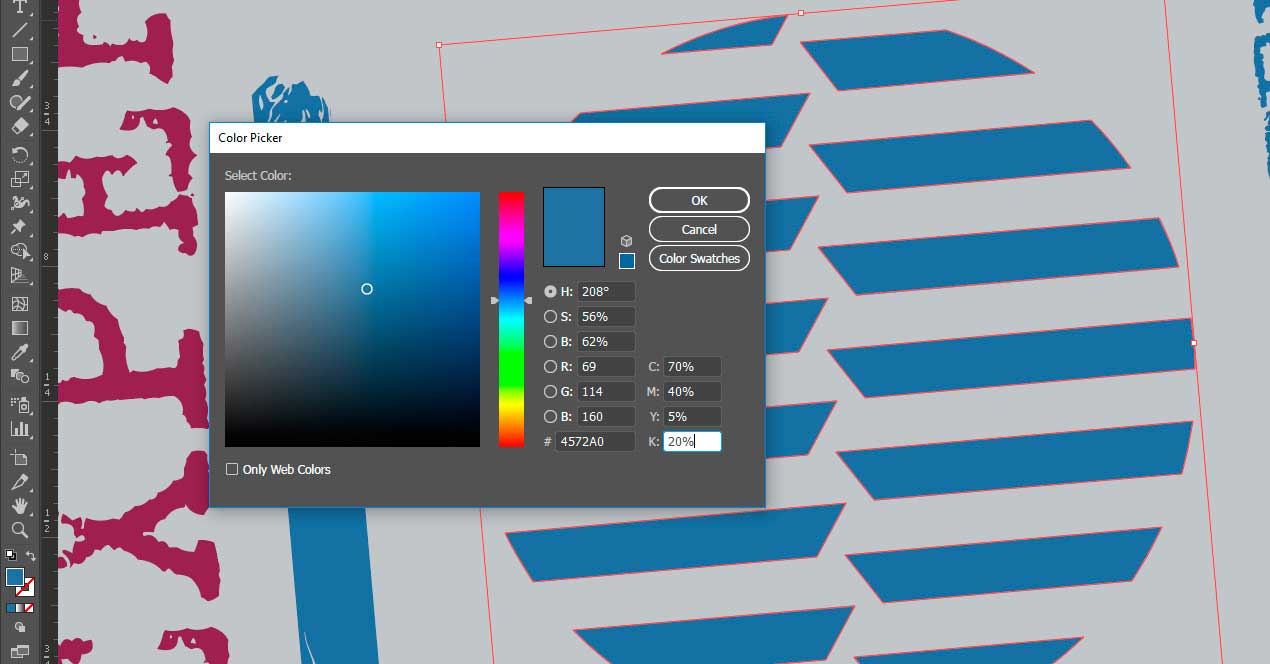Select the R red radio button
The height and width of the screenshot is (664, 1270).
550,366
